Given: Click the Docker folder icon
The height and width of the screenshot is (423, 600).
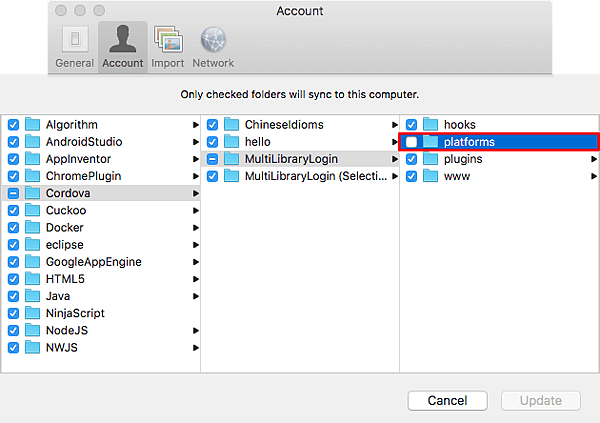Looking at the screenshot, I should click(x=31, y=228).
